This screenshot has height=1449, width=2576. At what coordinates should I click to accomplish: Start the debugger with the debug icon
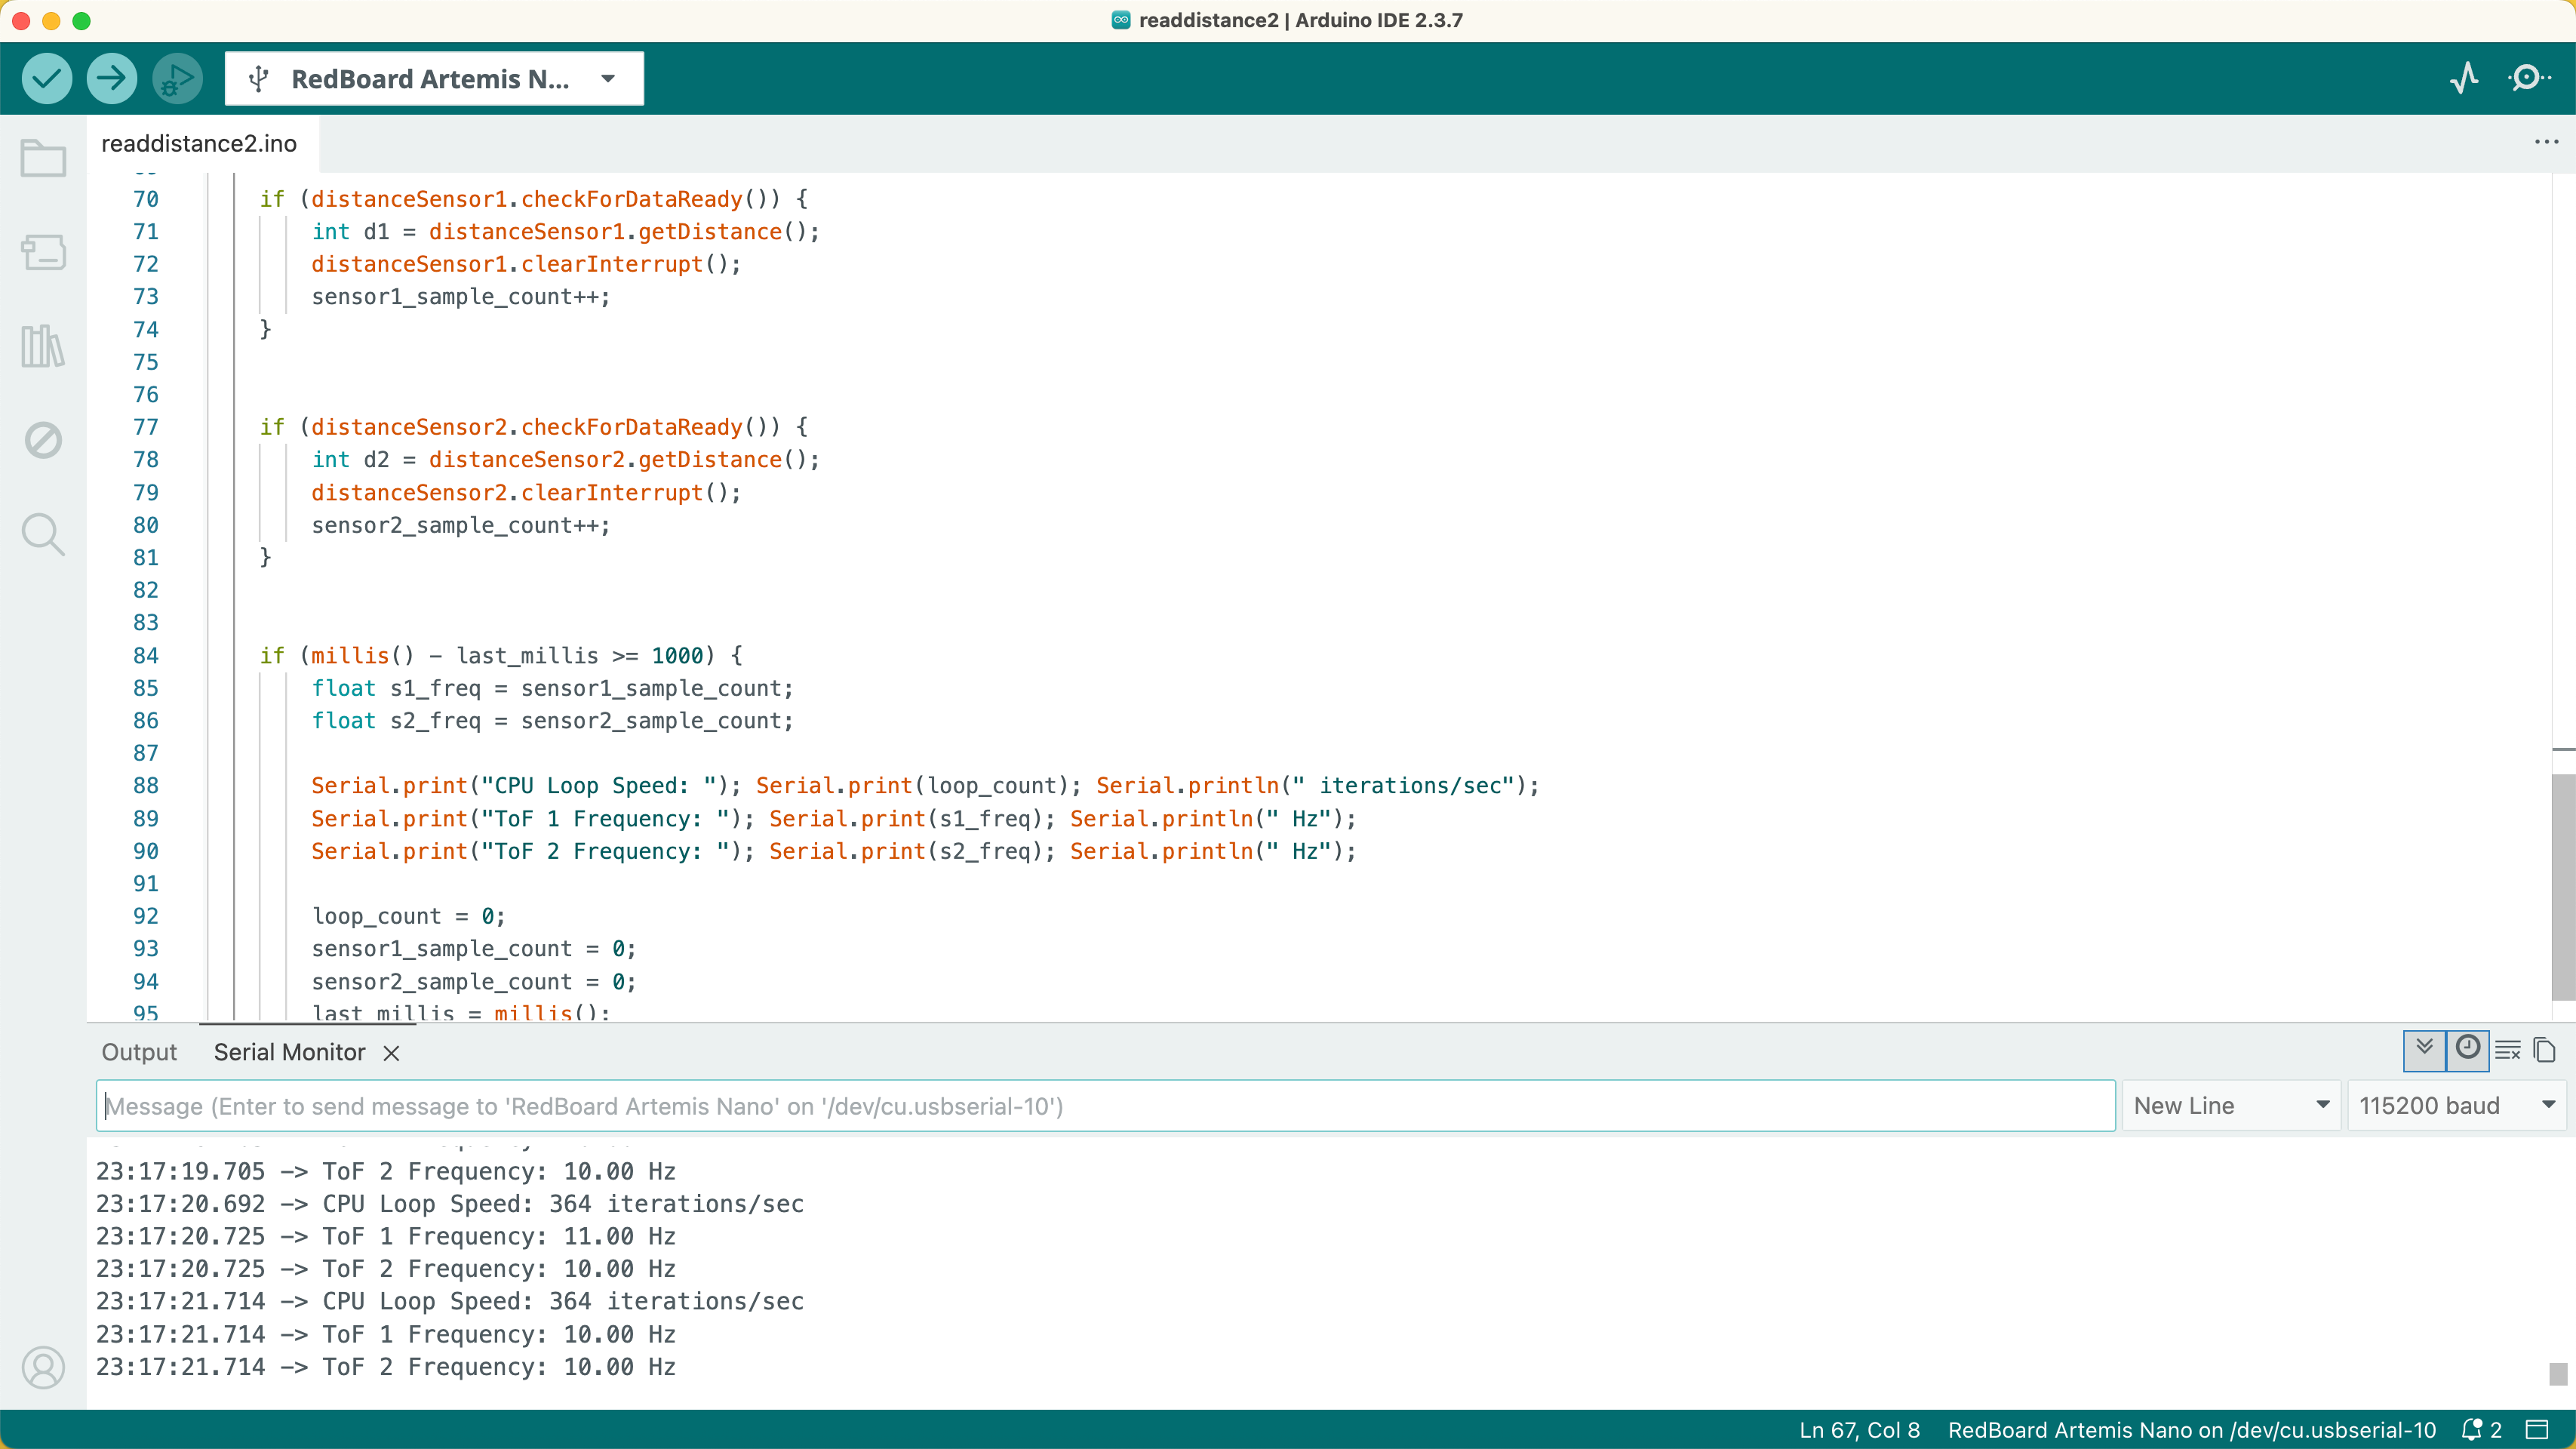coord(177,78)
